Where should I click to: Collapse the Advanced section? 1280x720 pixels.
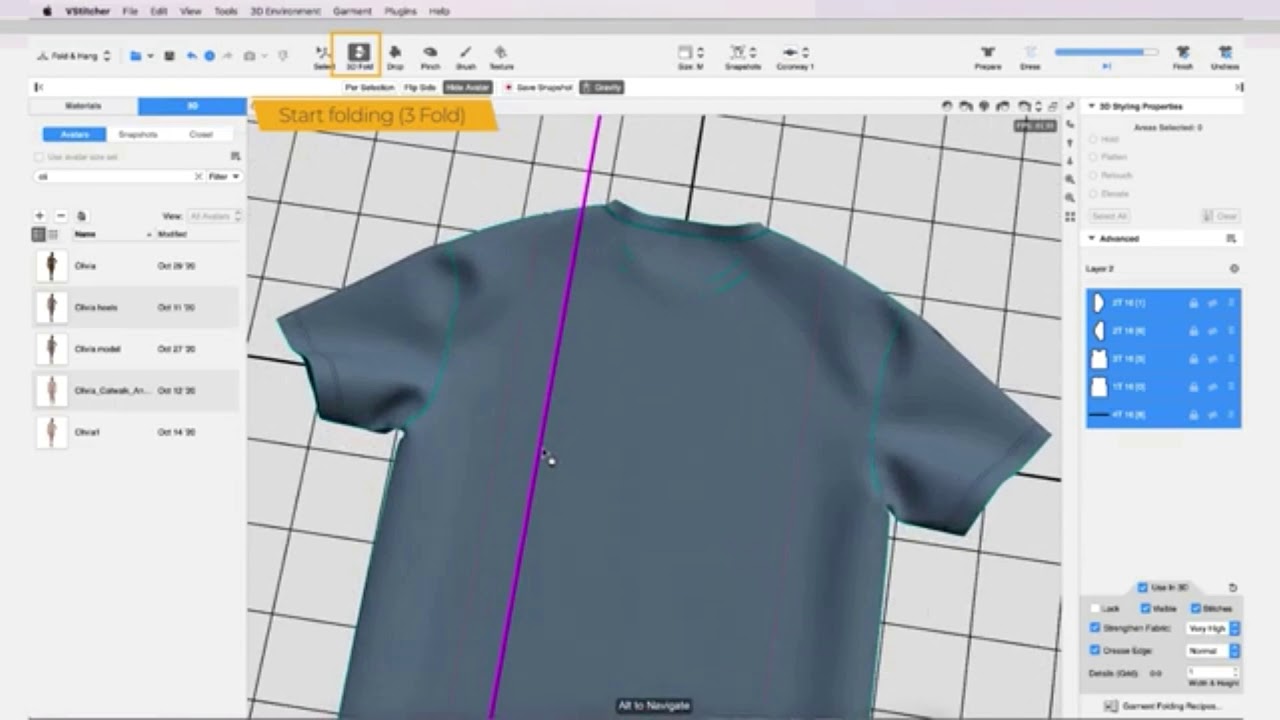pos(1091,238)
